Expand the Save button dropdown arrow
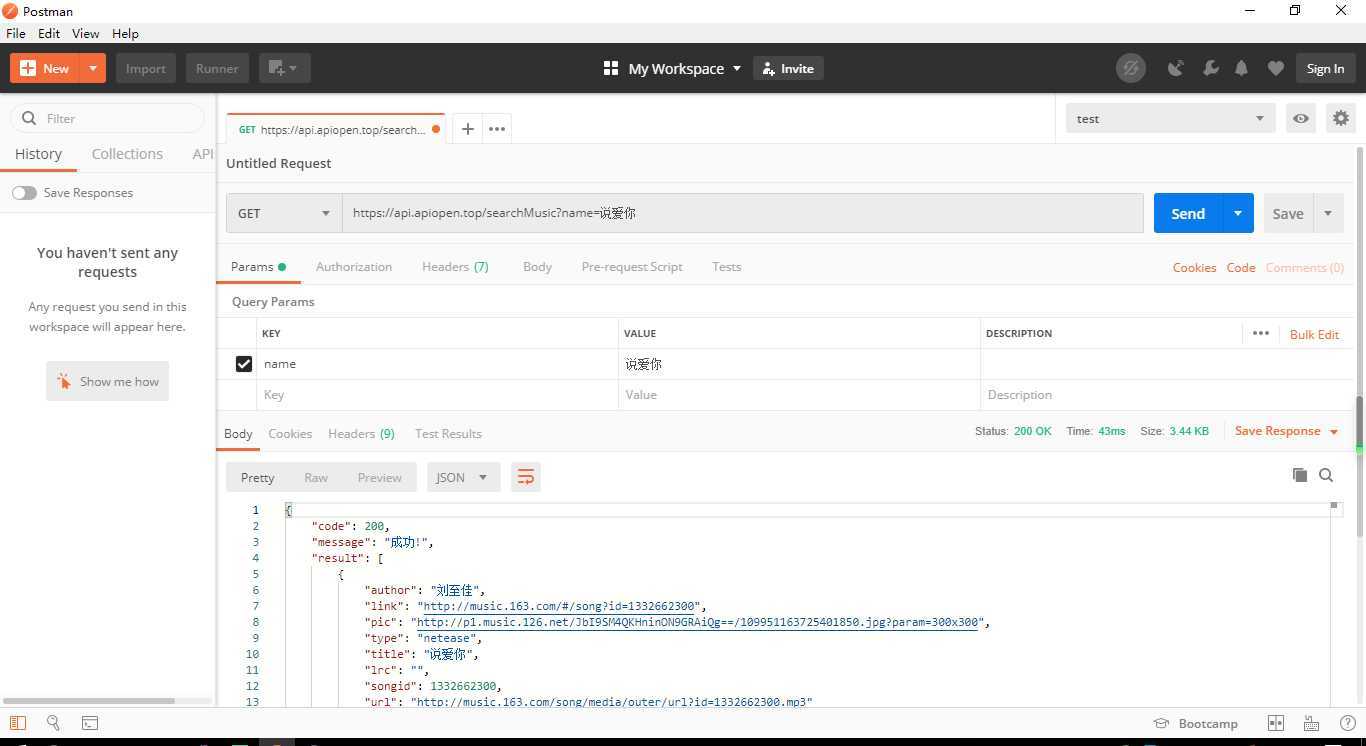This screenshot has width=1366, height=746. tap(1328, 213)
